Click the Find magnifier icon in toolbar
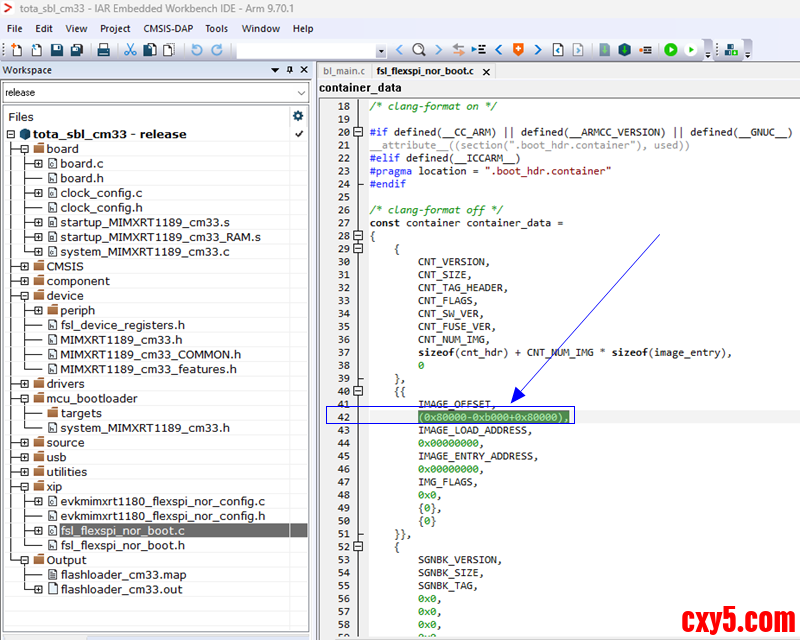Screen dimensions: 800x640 pyautogui.click(x=419, y=50)
